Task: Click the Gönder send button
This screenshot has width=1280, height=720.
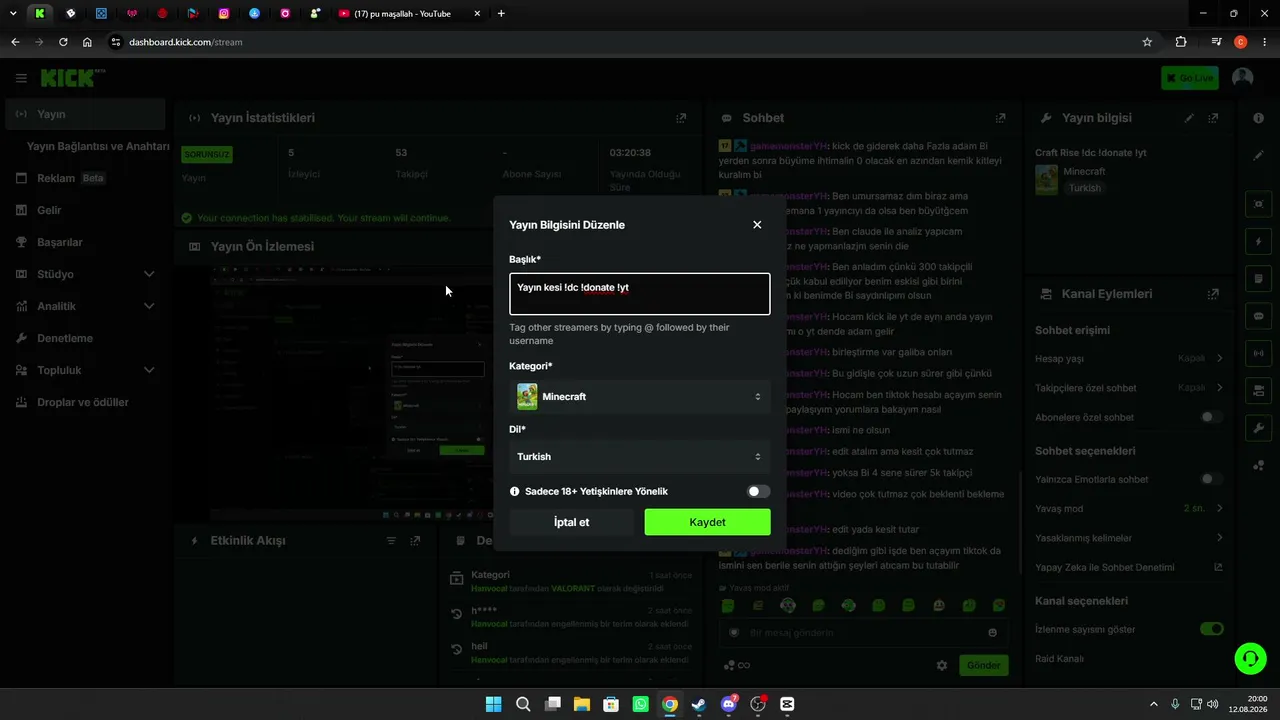Action: click(x=983, y=665)
